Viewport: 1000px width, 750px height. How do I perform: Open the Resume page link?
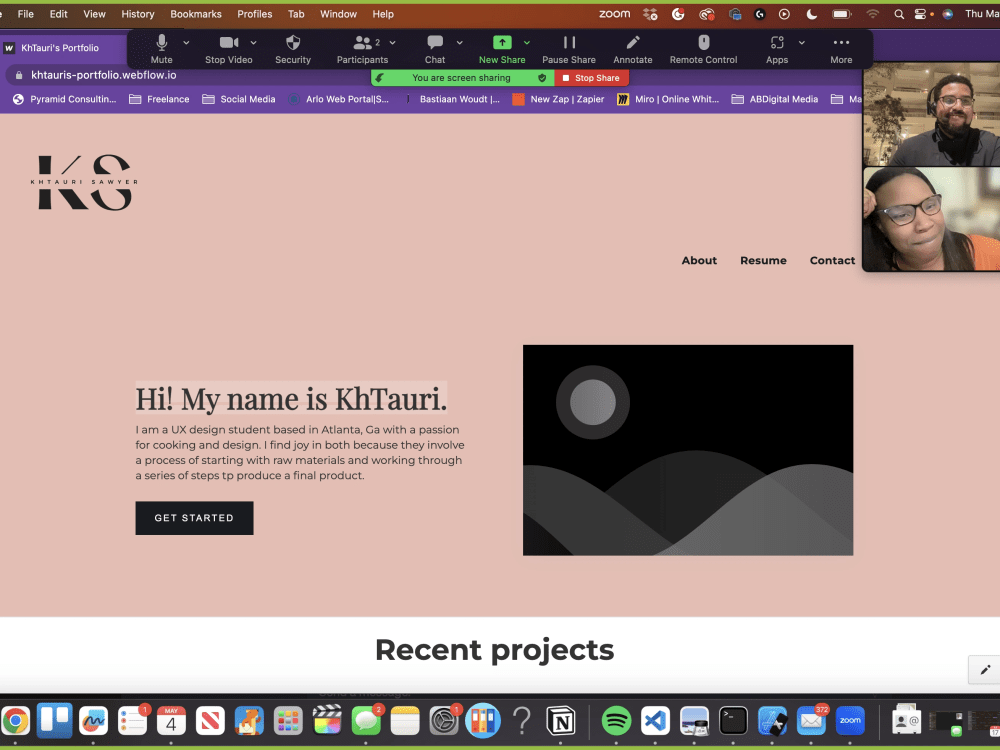[763, 260]
